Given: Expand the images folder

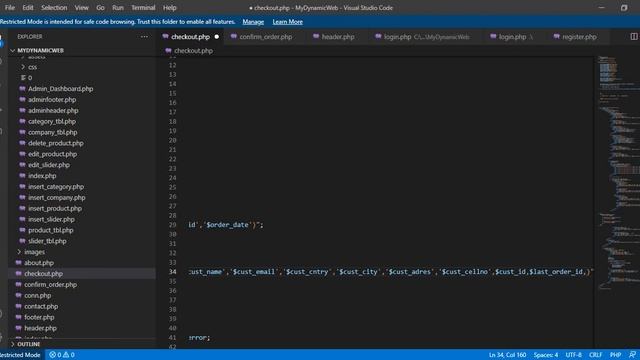Looking at the screenshot, I should coord(34,252).
